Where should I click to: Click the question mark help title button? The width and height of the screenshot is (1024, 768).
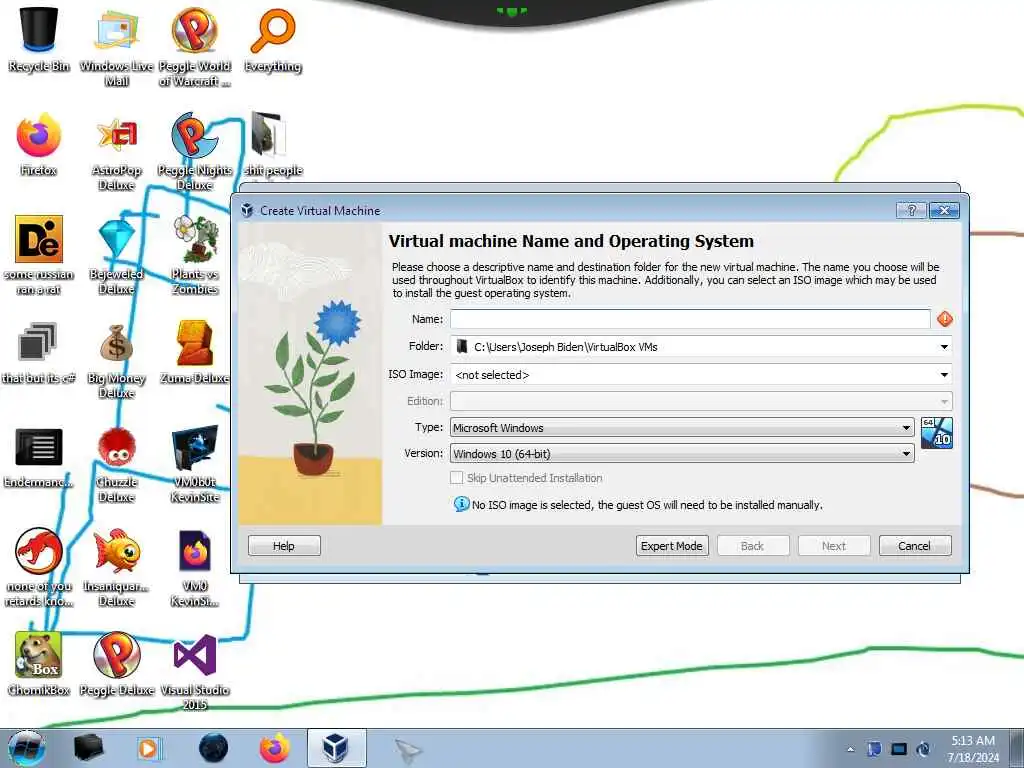click(912, 210)
